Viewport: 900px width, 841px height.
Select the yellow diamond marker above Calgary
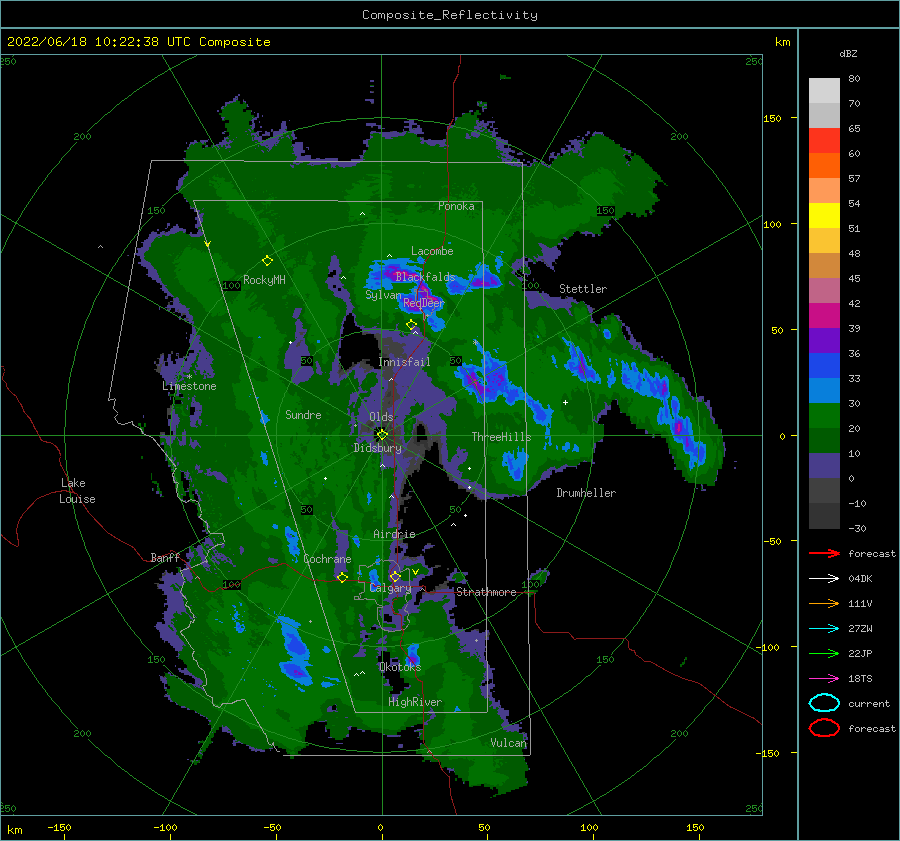(395, 576)
